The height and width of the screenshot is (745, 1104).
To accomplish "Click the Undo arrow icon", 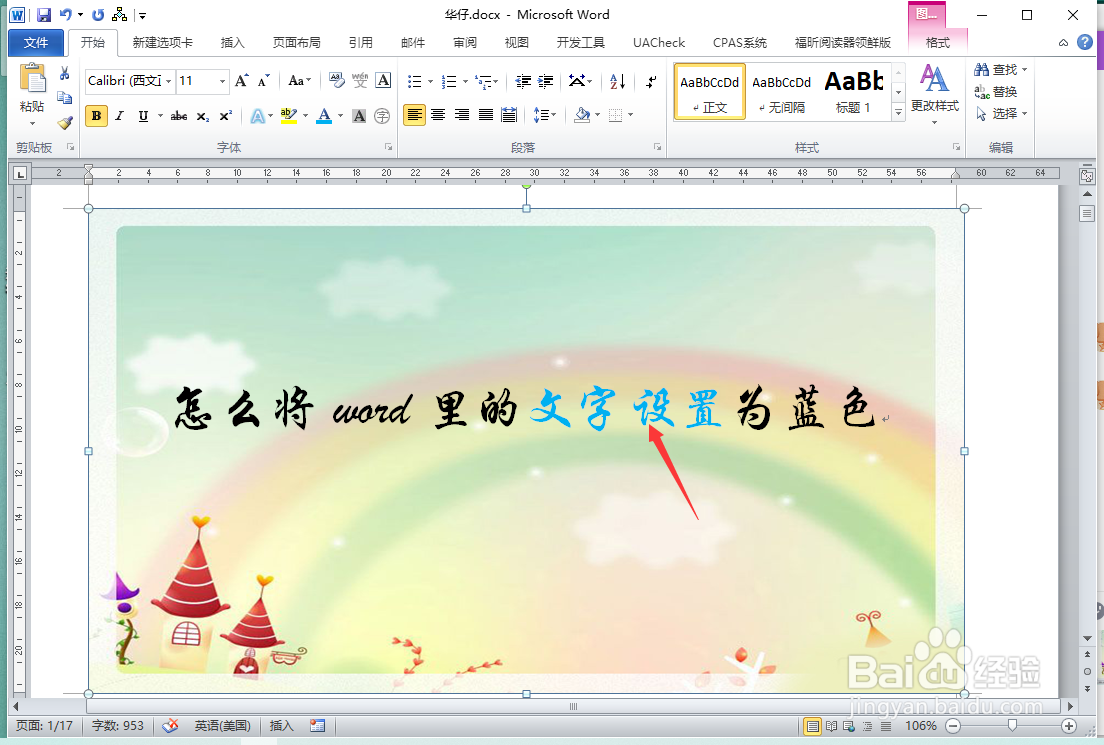I will [65, 14].
